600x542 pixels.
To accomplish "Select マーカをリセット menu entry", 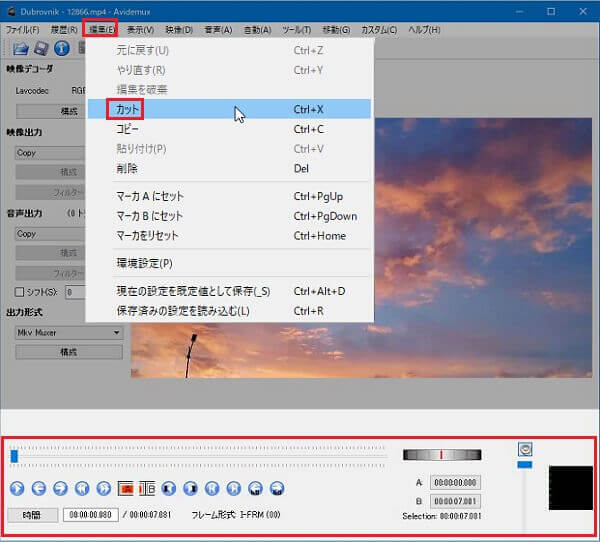I will [229, 236].
